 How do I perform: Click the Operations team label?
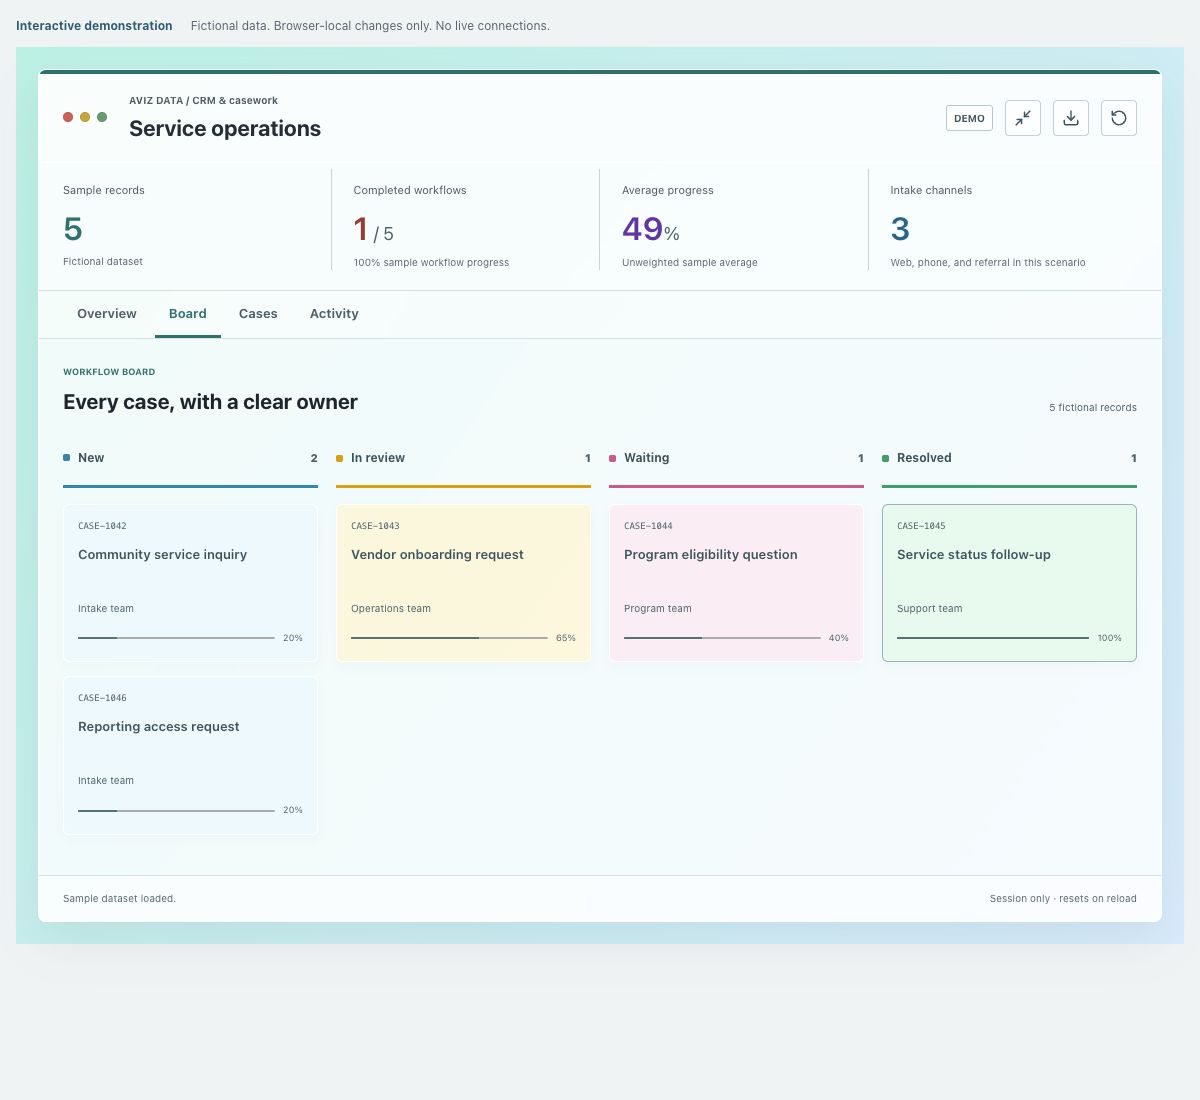tap(391, 608)
